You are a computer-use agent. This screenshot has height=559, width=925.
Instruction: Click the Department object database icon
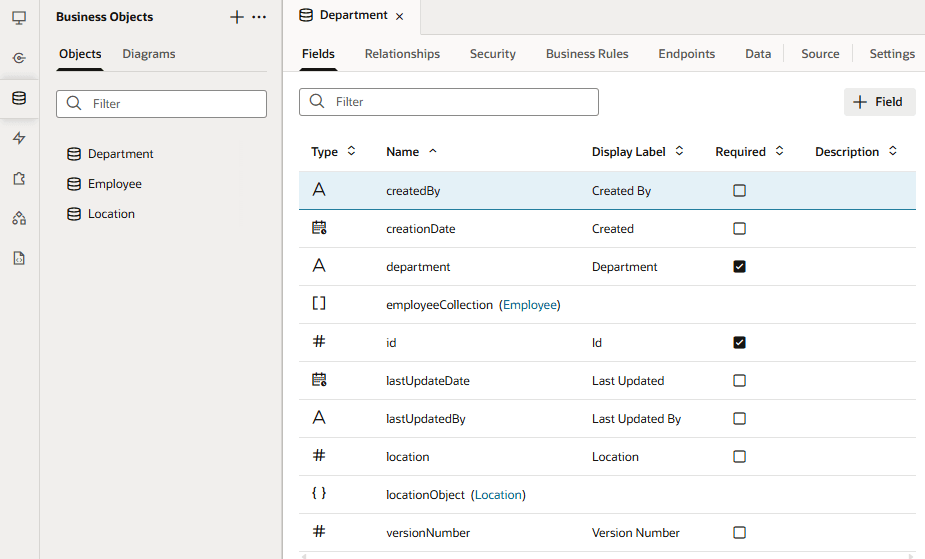(x=74, y=154)
